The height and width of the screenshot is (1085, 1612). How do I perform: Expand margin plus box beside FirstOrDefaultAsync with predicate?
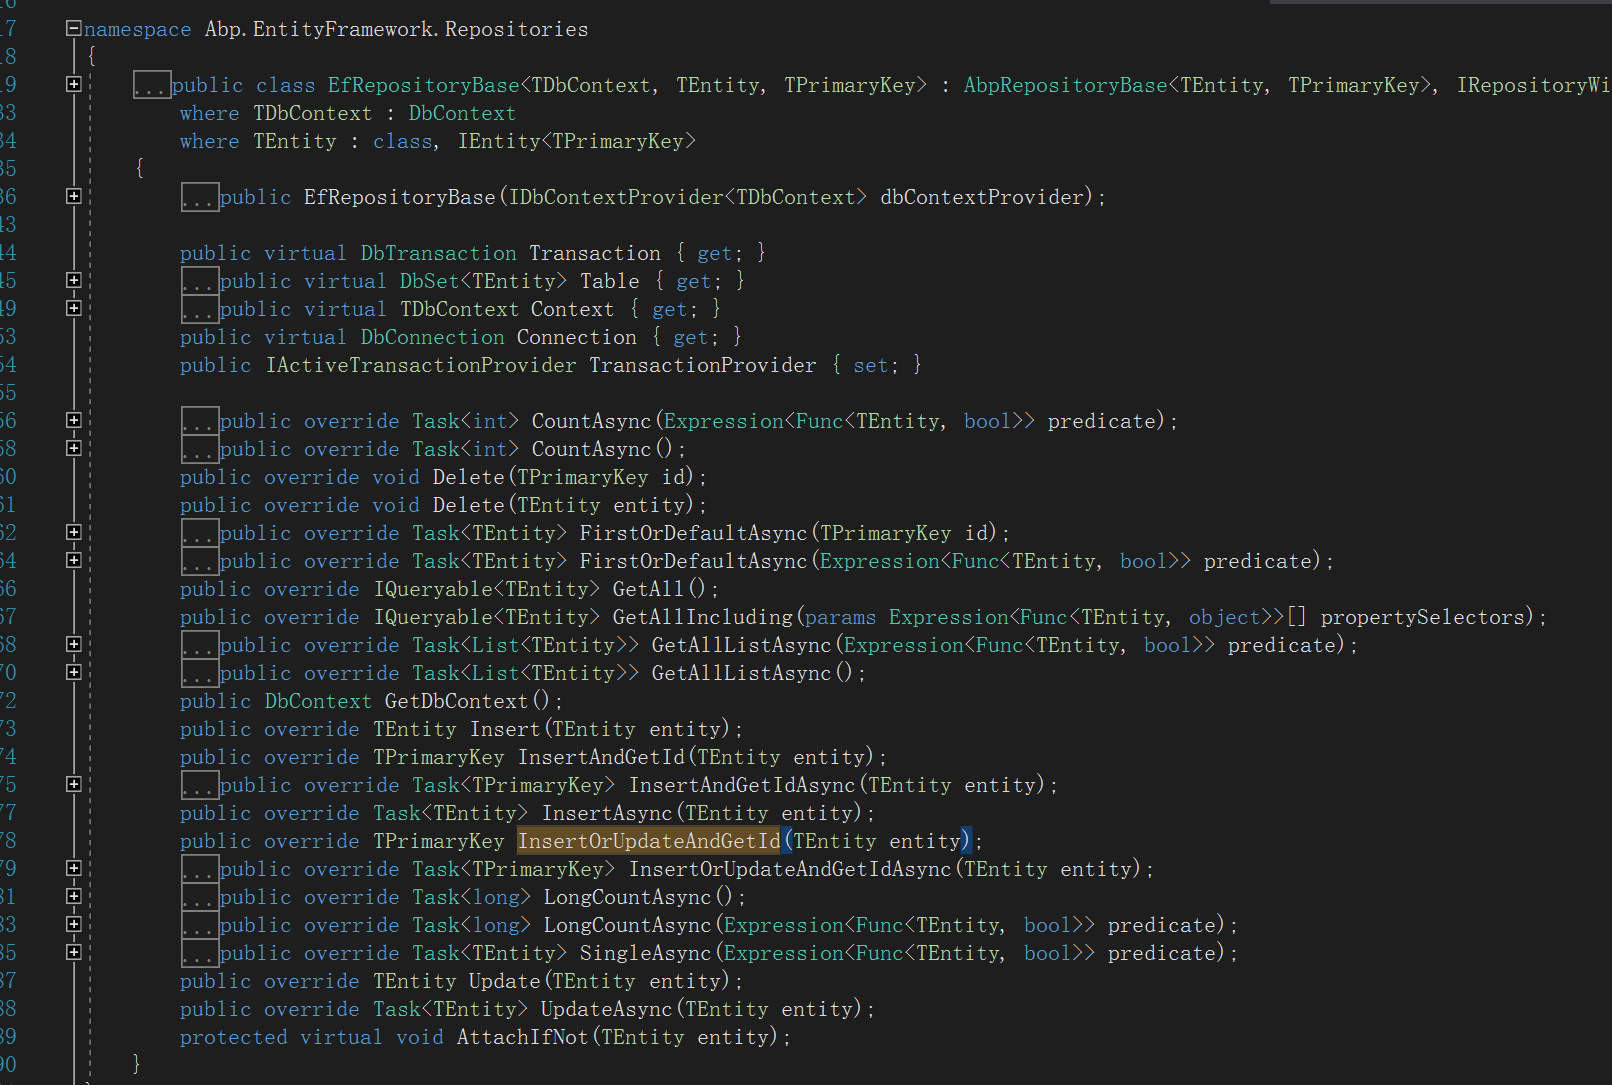click(73, 561)
